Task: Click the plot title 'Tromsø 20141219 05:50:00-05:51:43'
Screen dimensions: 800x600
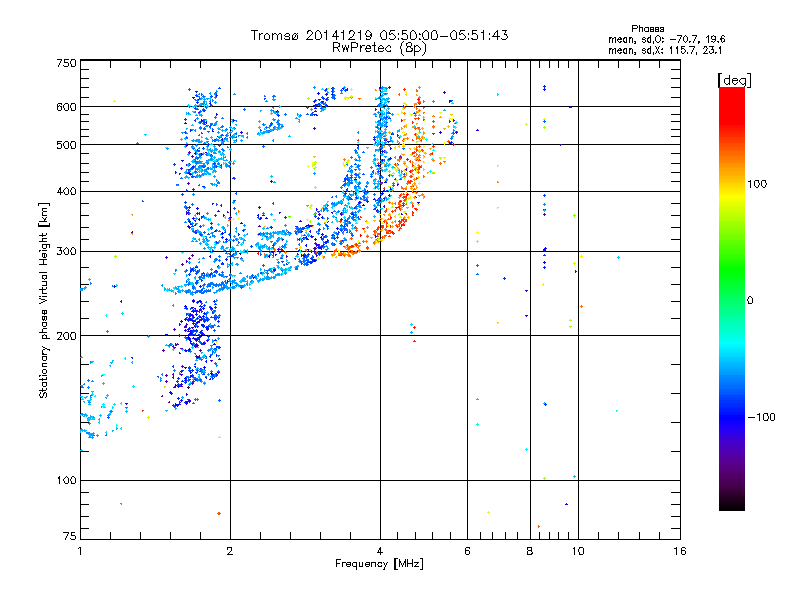Action: point(380,35)
